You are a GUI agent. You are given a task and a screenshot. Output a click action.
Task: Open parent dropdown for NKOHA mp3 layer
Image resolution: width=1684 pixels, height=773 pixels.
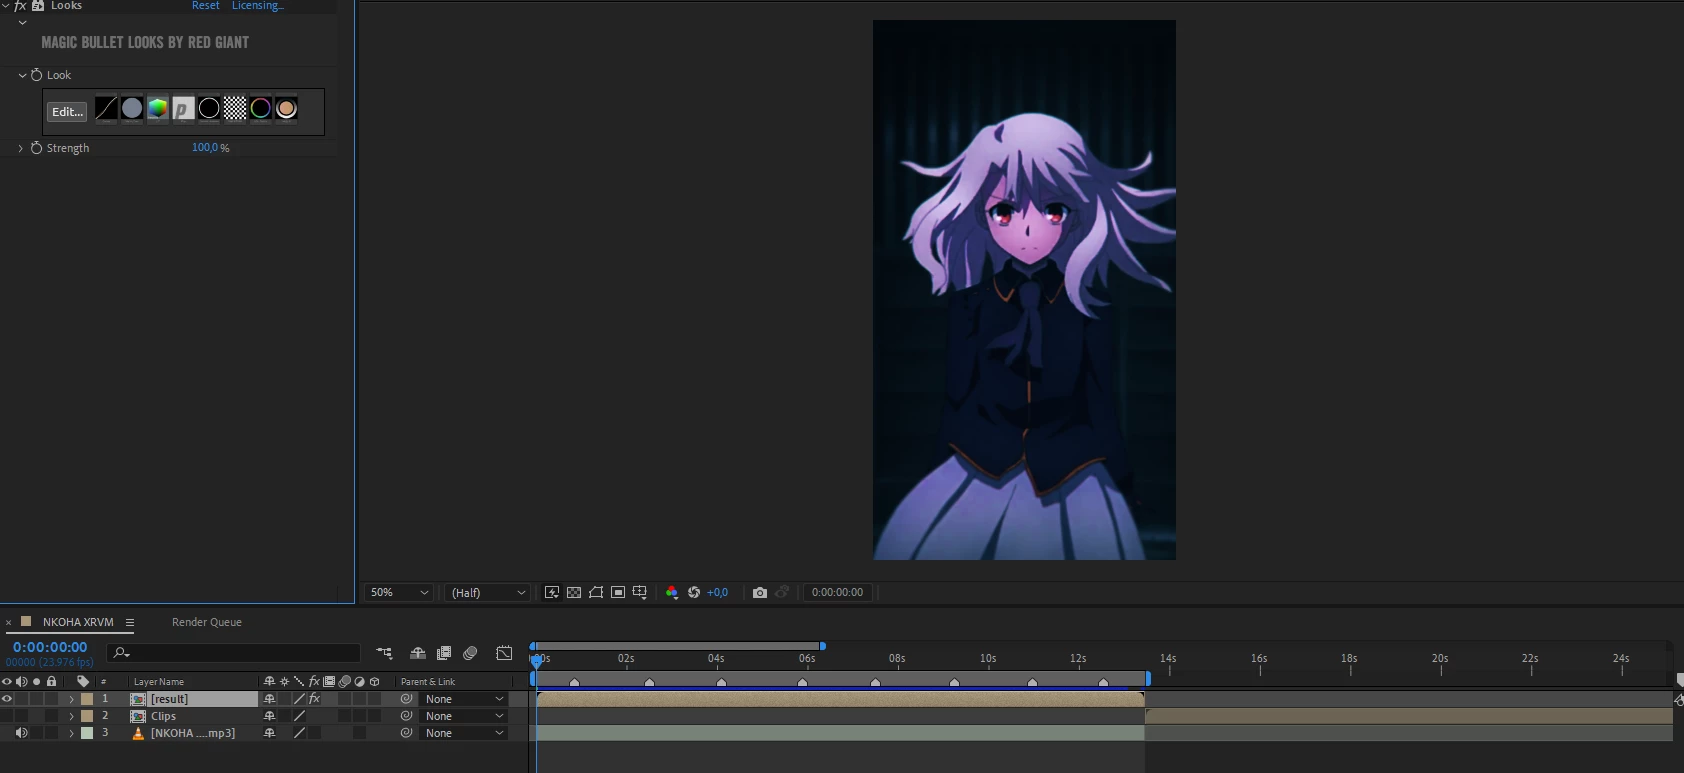pyautogui.click(x=464, y=733)
